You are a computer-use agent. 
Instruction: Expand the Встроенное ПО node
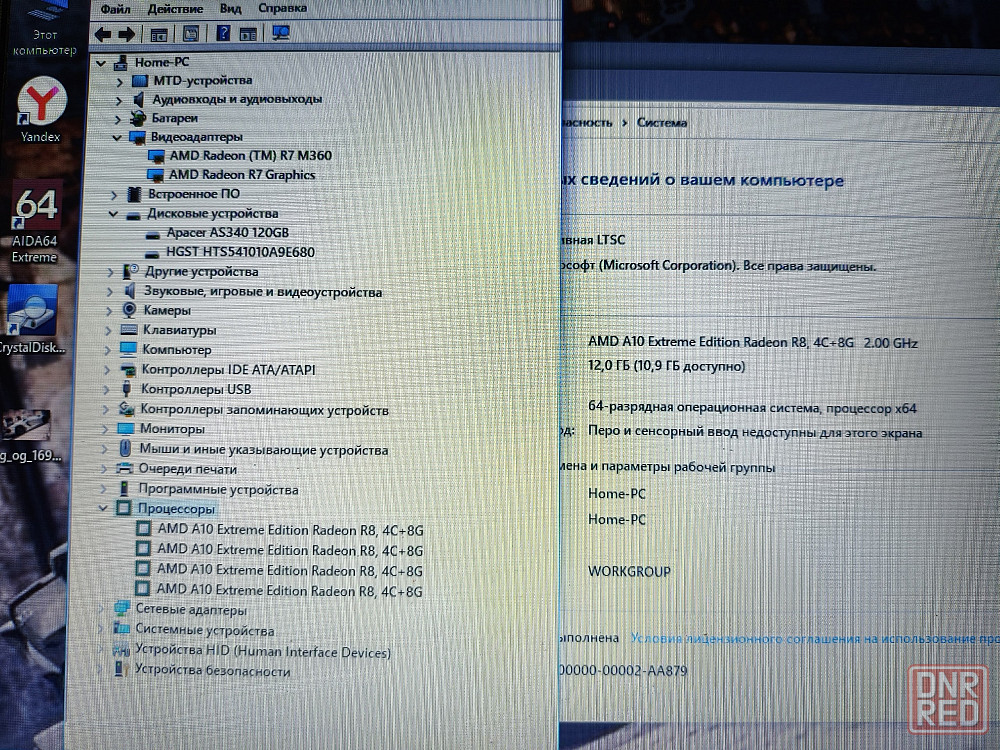[x=114, y=195]
